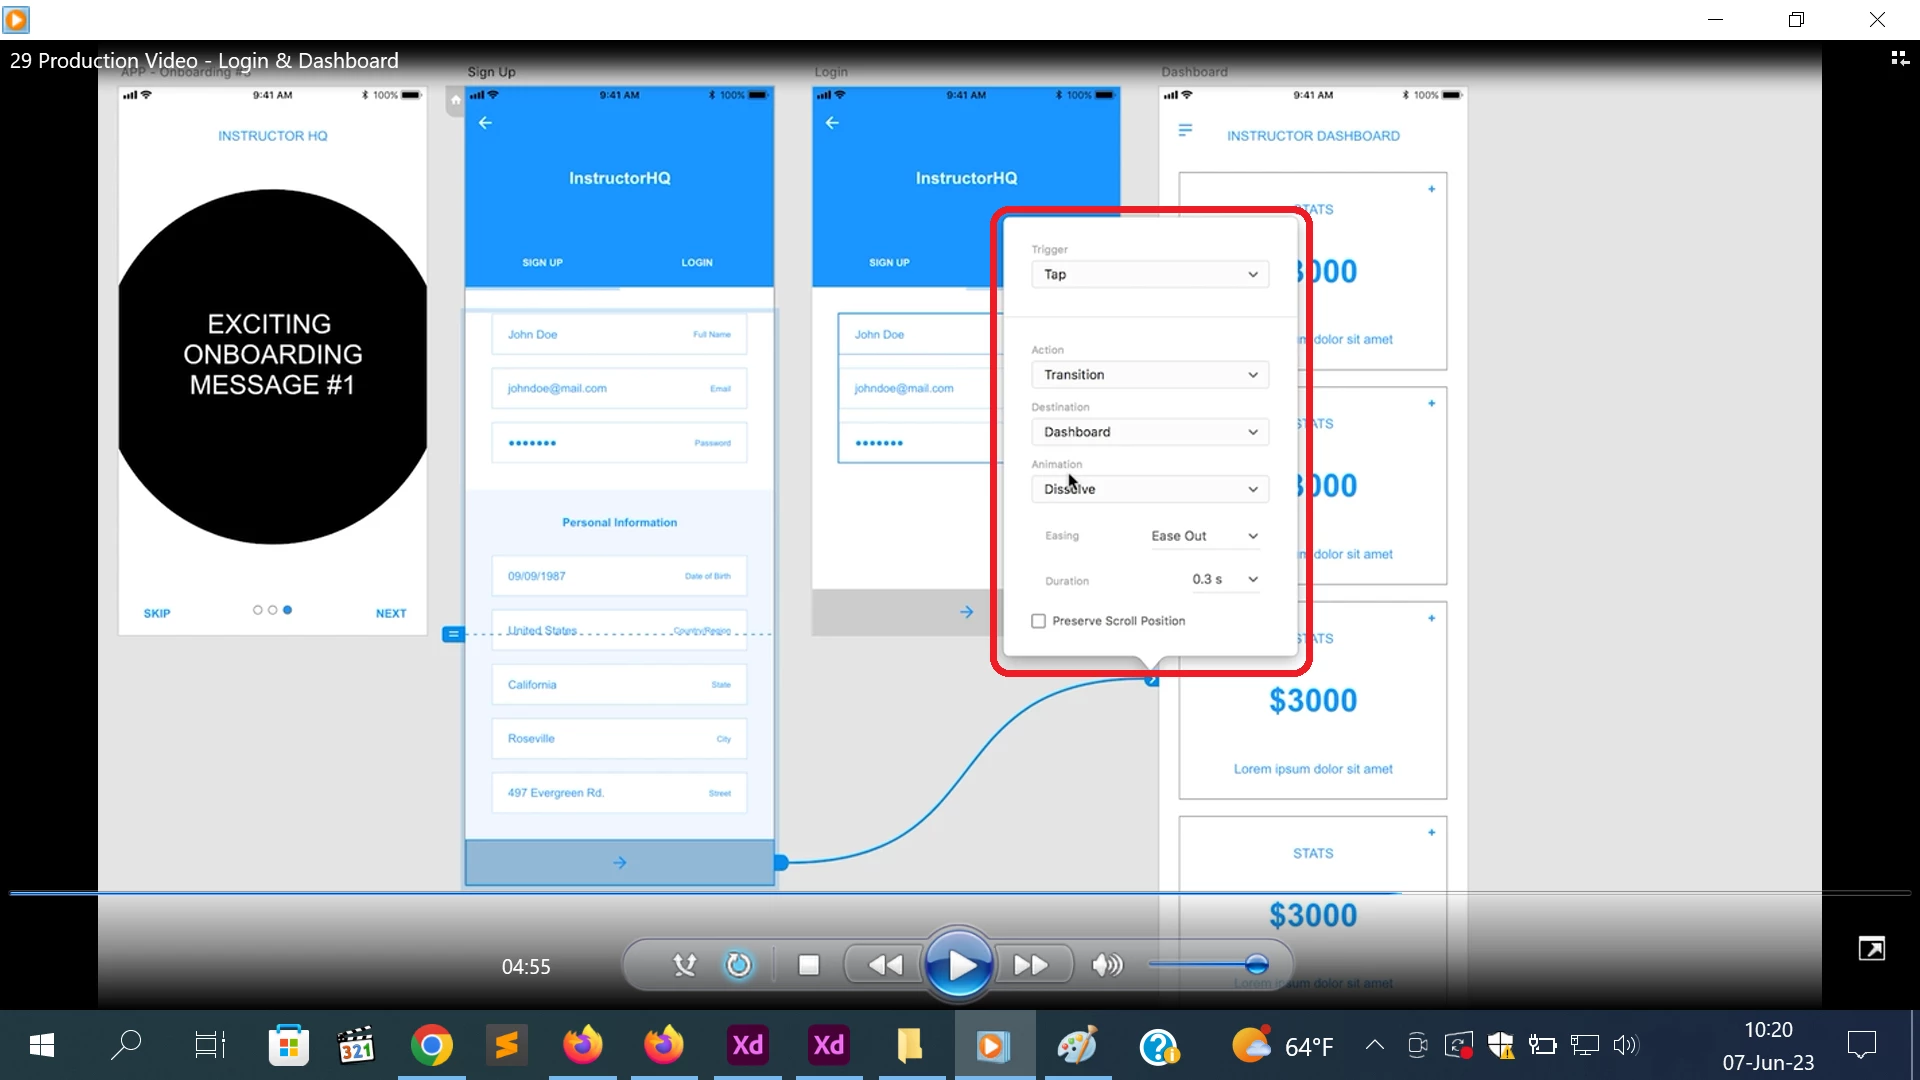This screenshot has width=1920, height=1080.
Task: View video in full screen
Action: coord(1871,948)
